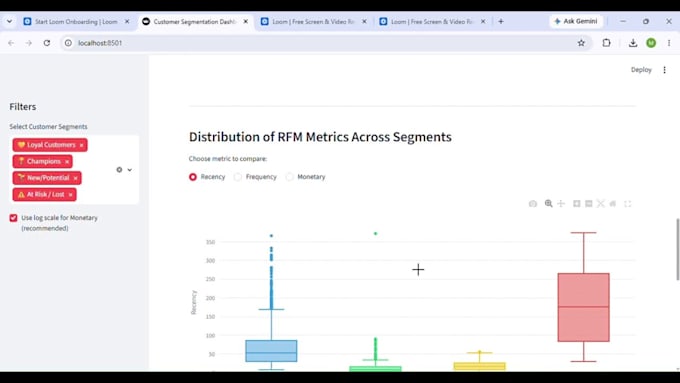The height and width of the screenshot is (383, 680).
Task: Click the Ask Gemini button
Action: (x=576, y=21)
